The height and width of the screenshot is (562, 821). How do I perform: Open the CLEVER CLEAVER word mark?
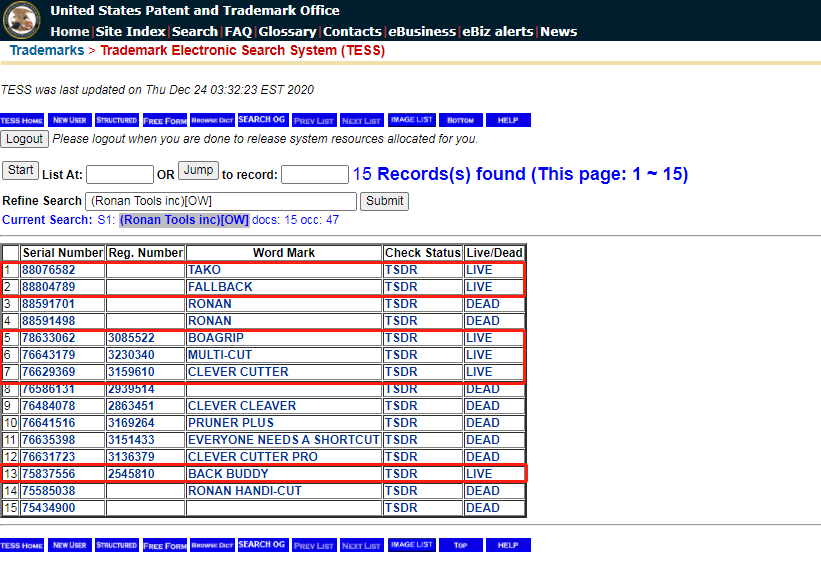[242, 406]
